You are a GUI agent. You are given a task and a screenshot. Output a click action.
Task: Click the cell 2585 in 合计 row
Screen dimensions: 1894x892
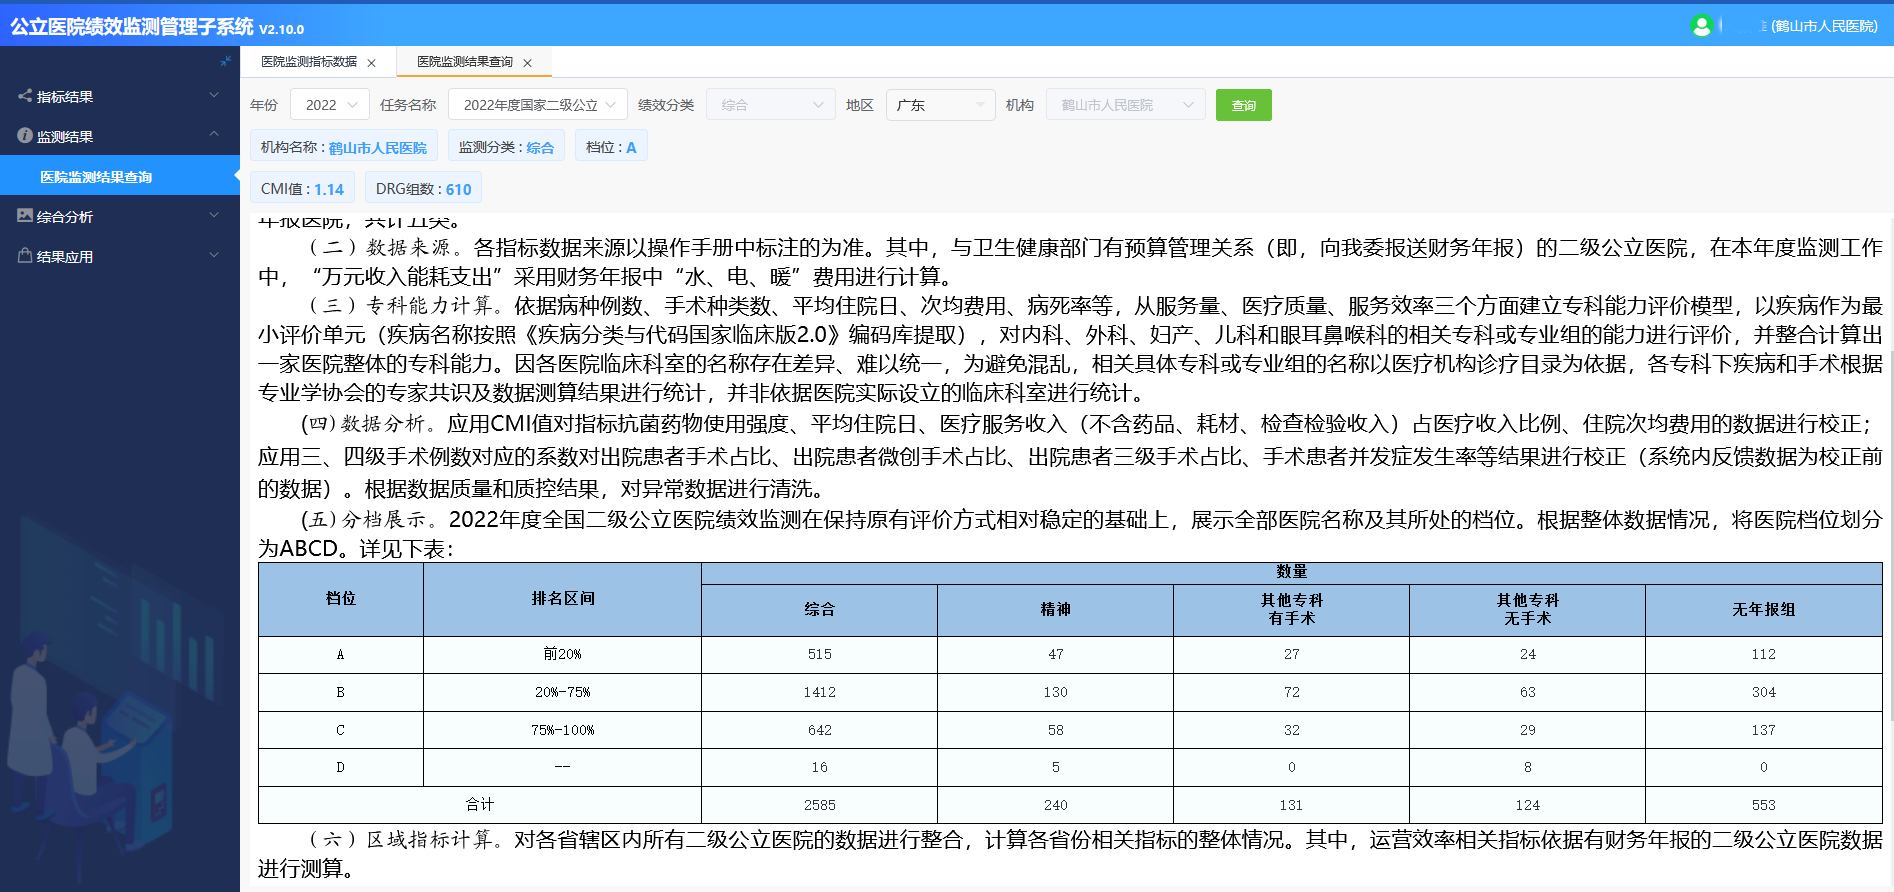(x=820, y=805)
